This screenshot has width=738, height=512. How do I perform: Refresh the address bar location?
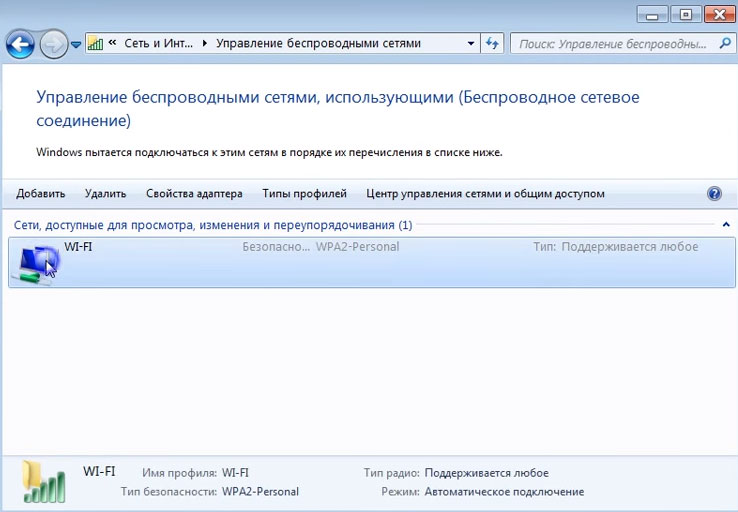point(492,43)
